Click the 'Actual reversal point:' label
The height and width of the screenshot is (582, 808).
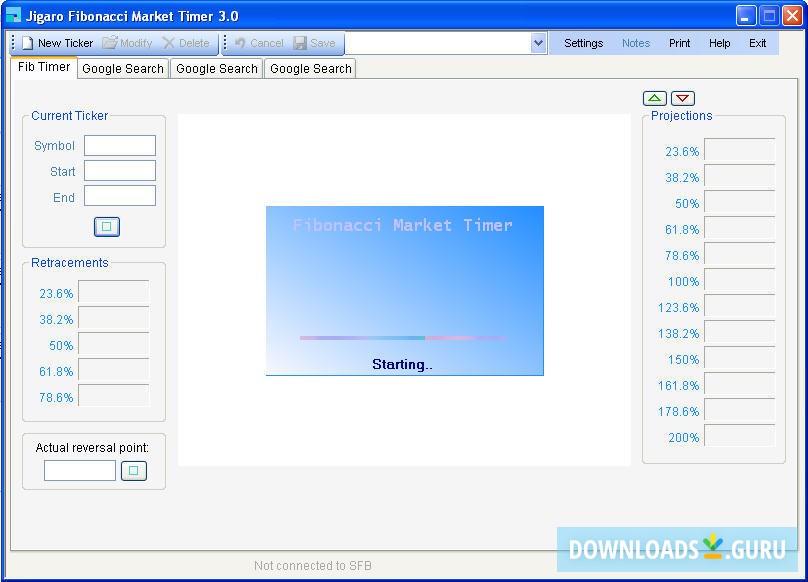click(92, 447)
